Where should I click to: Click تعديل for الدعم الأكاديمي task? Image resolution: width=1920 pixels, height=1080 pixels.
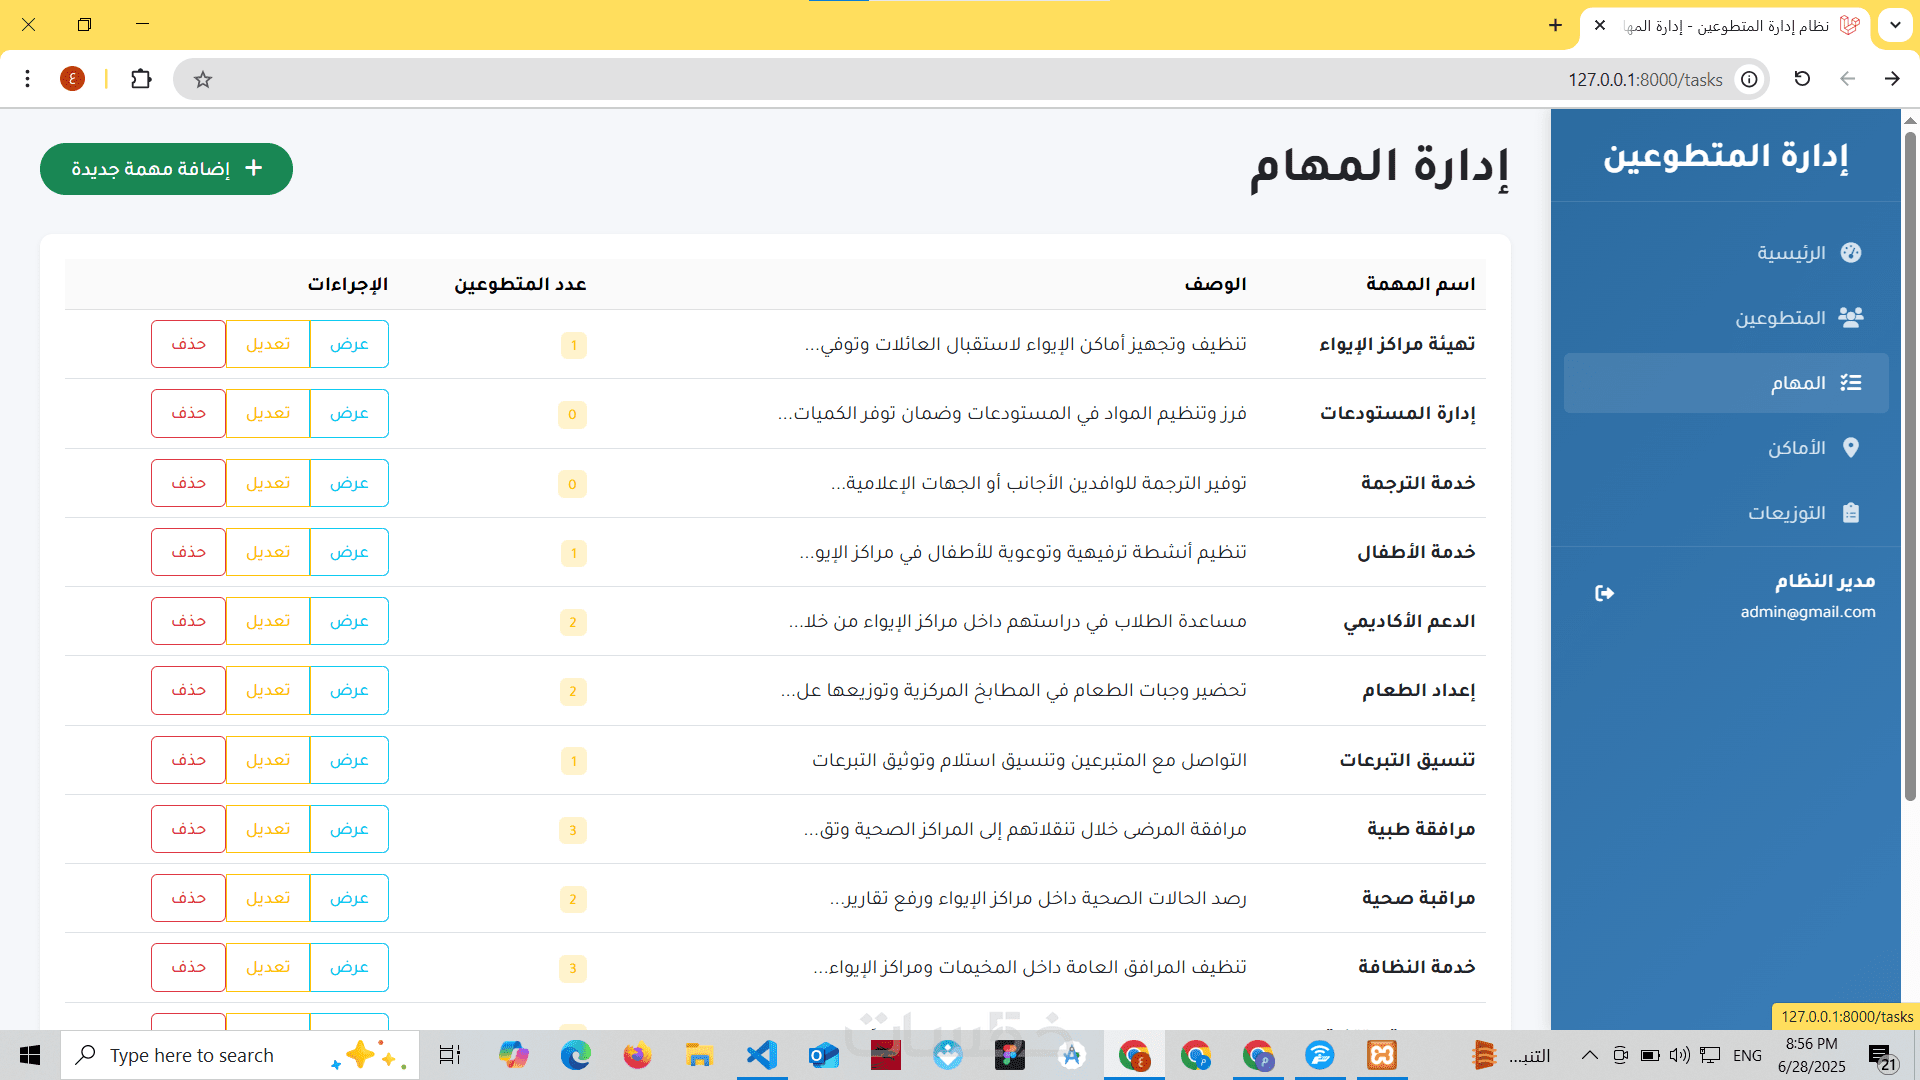pyautogui.click(x=268, y=621)
